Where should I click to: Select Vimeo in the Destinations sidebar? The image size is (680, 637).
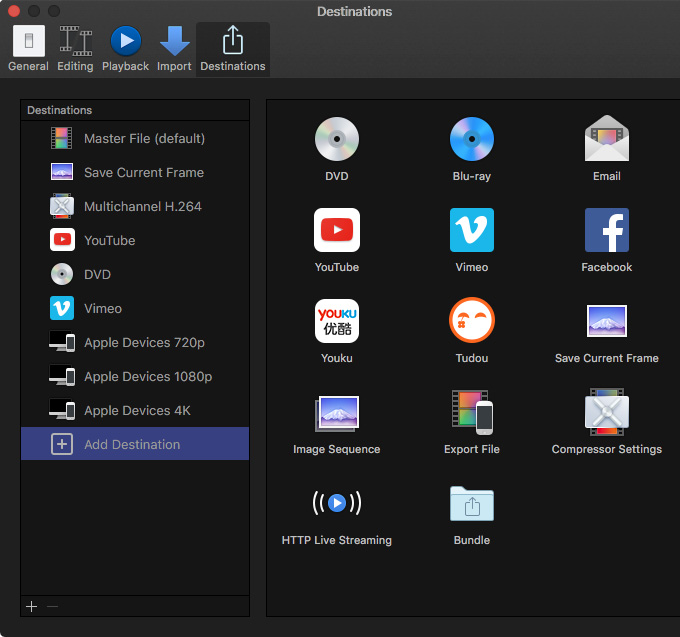coord(135,308)
